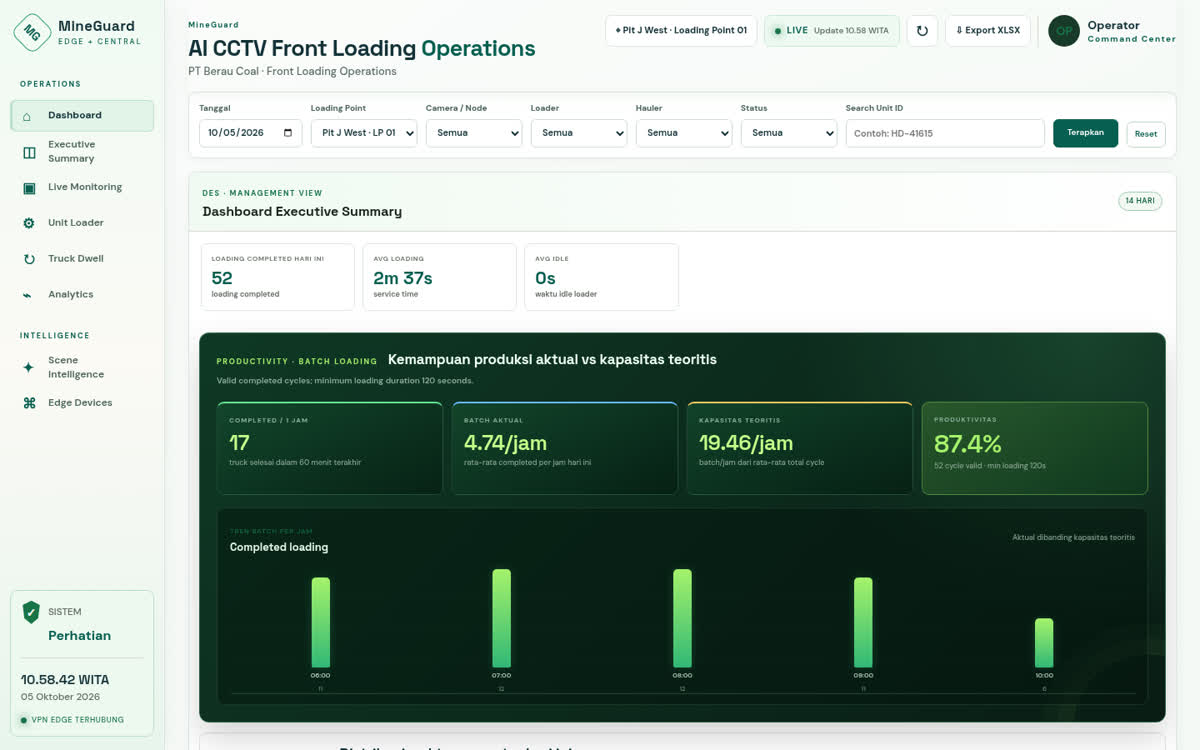Click the Live Monitoring icon
This screenshot has width=1200, height=750.
point(29,187)
